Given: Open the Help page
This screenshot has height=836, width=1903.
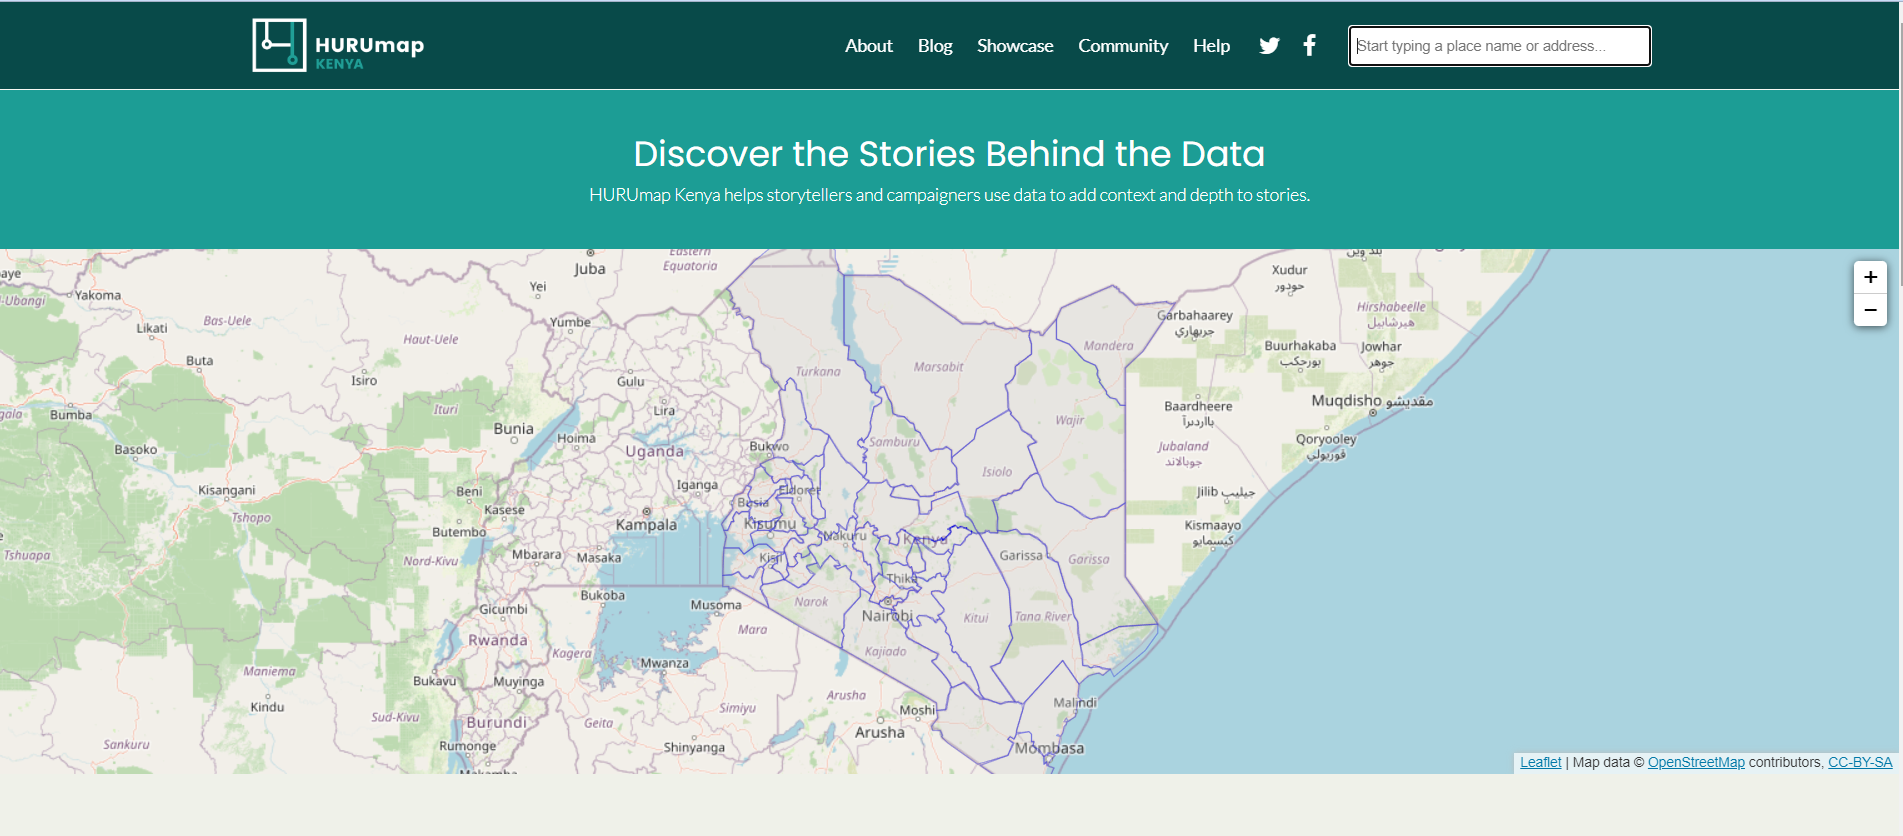Looking at the screenshot, I should pyautogui.click(x=1210, y=46).
